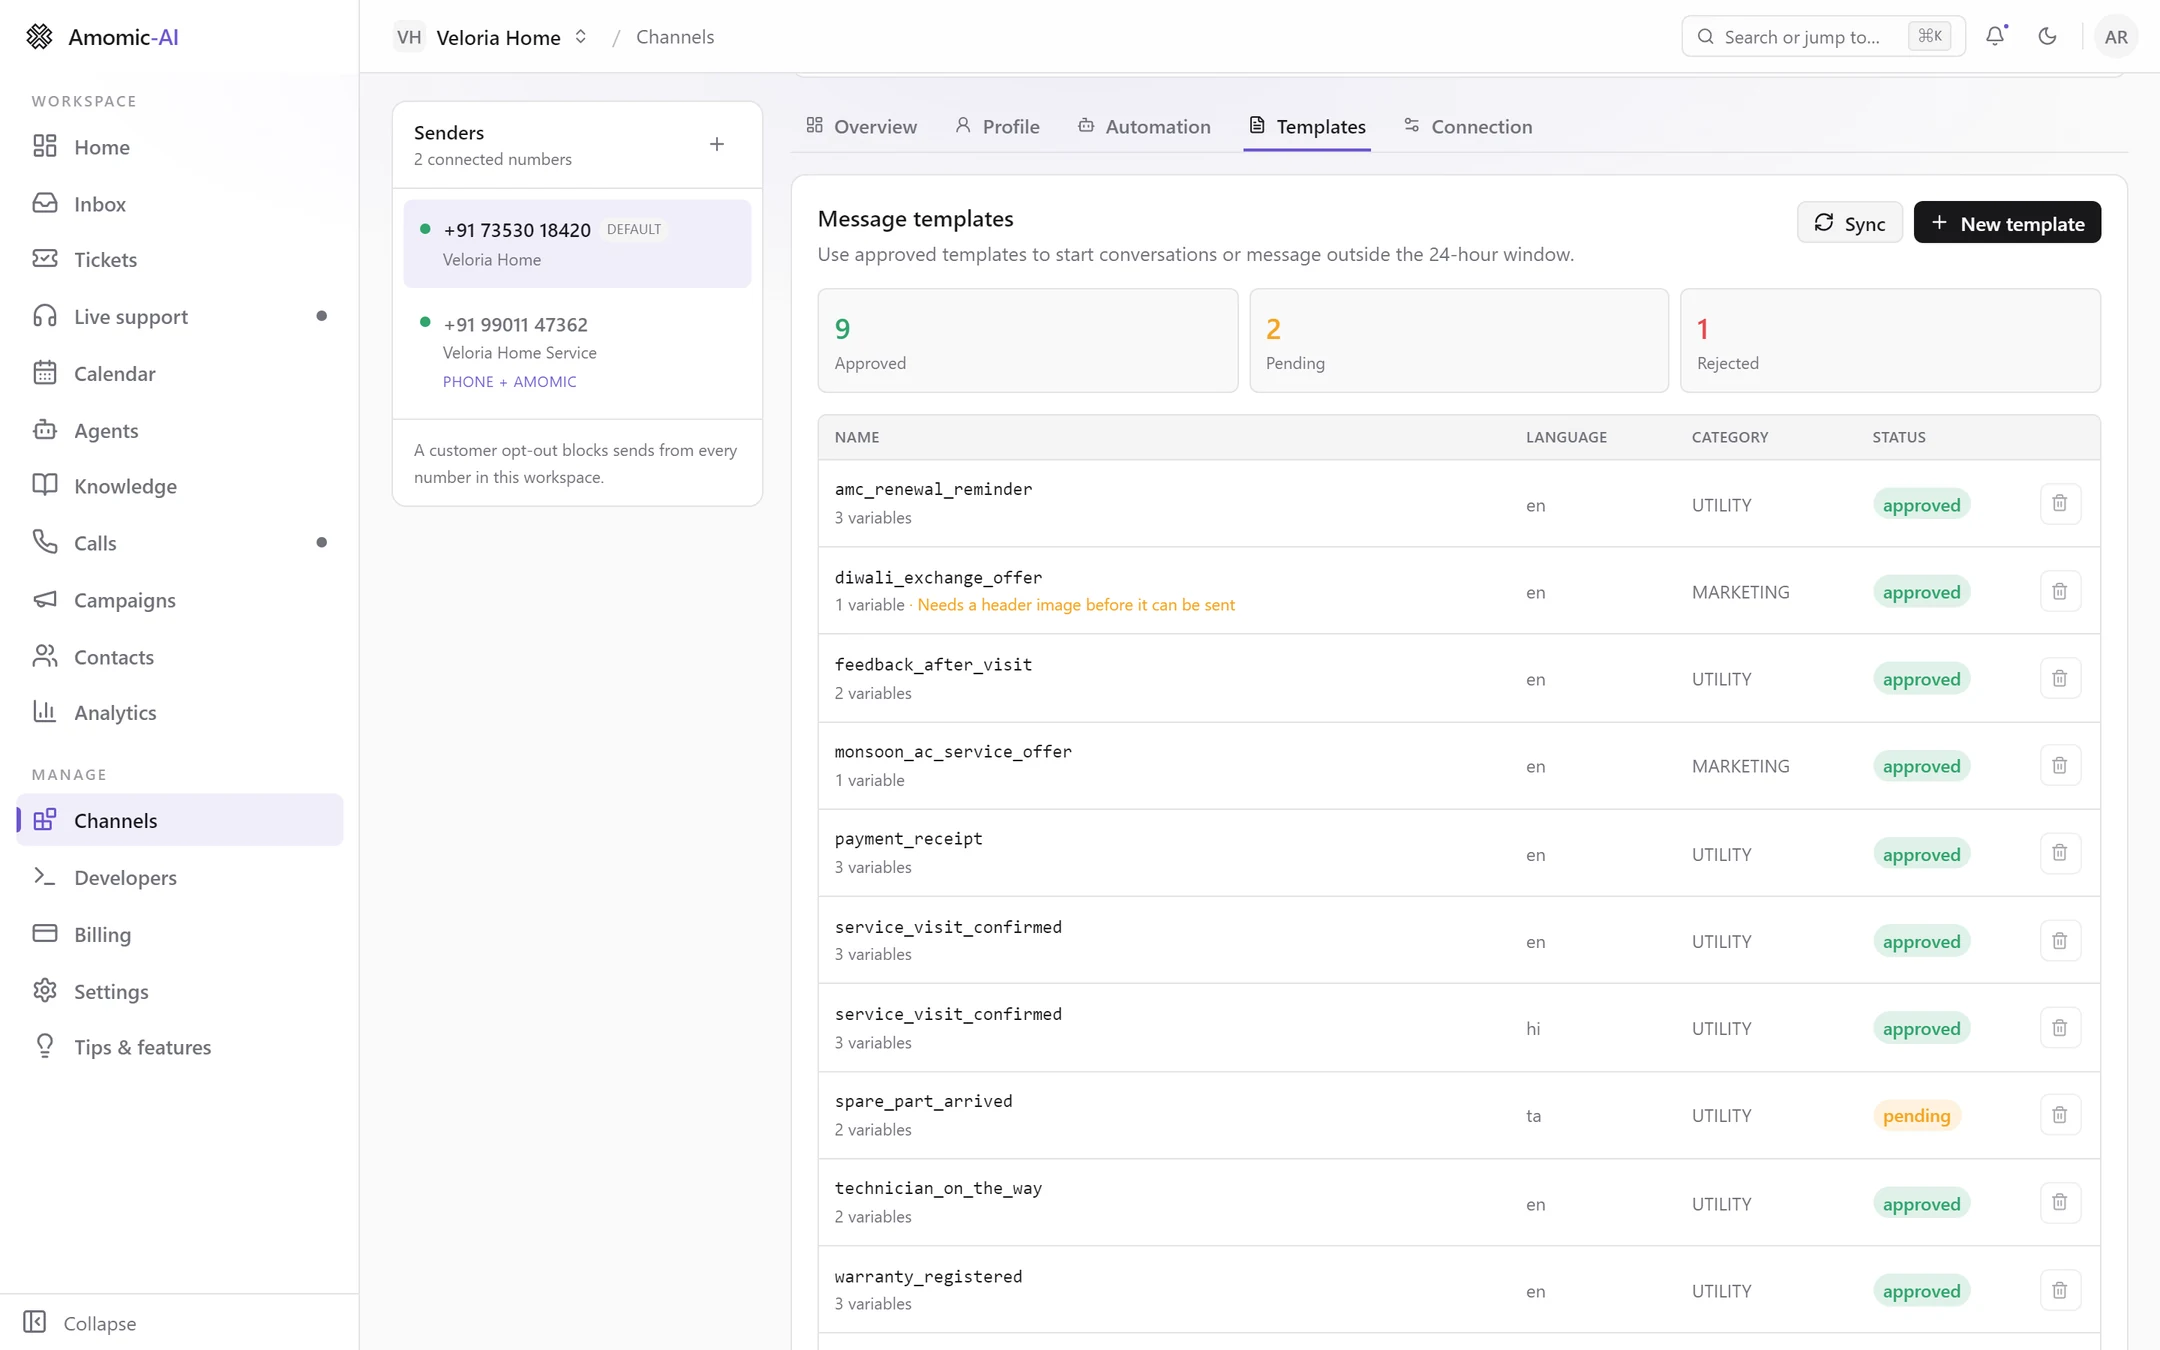The image size is (2160, 1350).
Task: Open Billing in the Manage section
Action: [180, 934]
